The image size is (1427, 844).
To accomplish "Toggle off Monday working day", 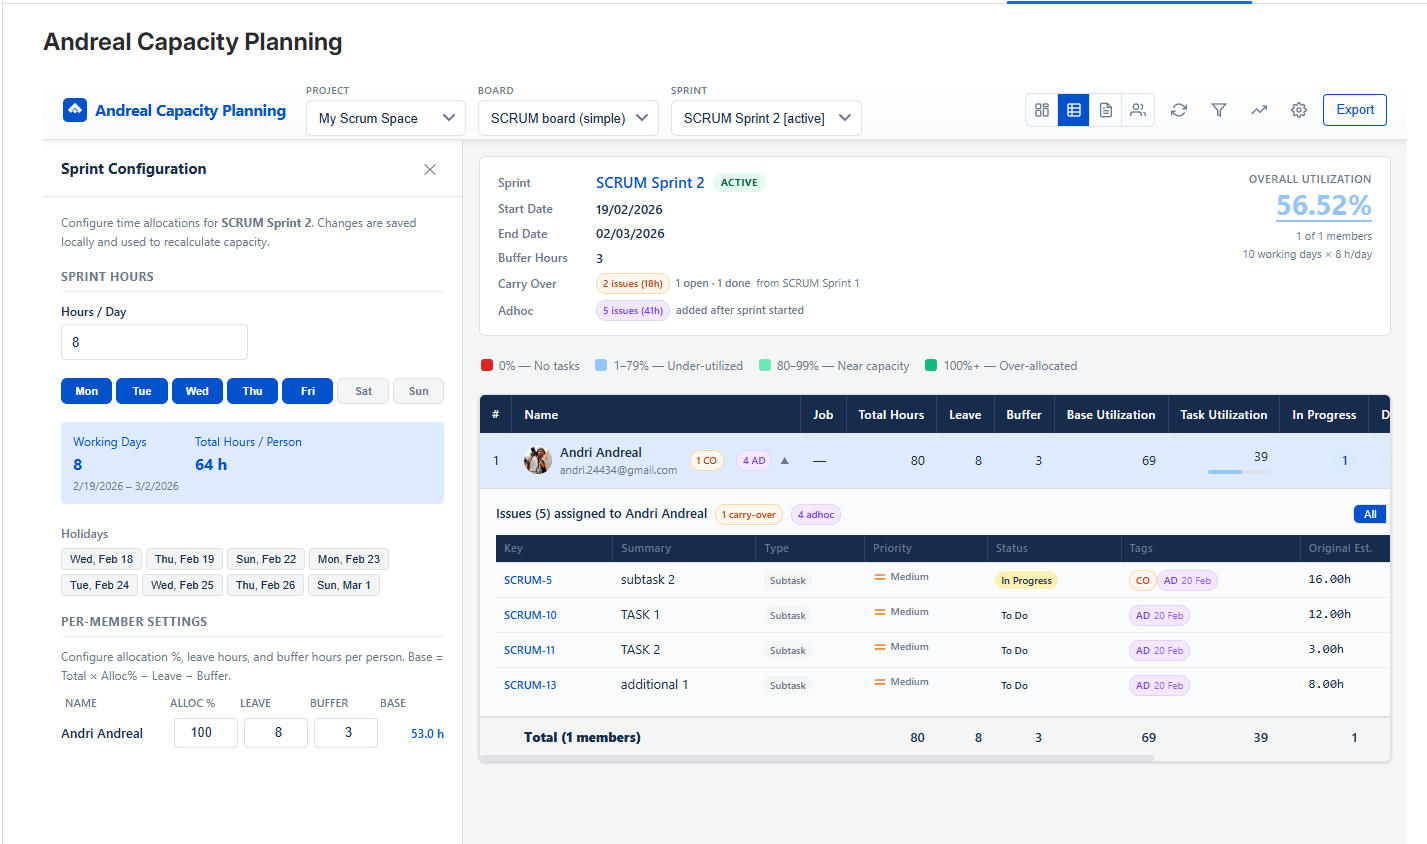I will 86,390.
